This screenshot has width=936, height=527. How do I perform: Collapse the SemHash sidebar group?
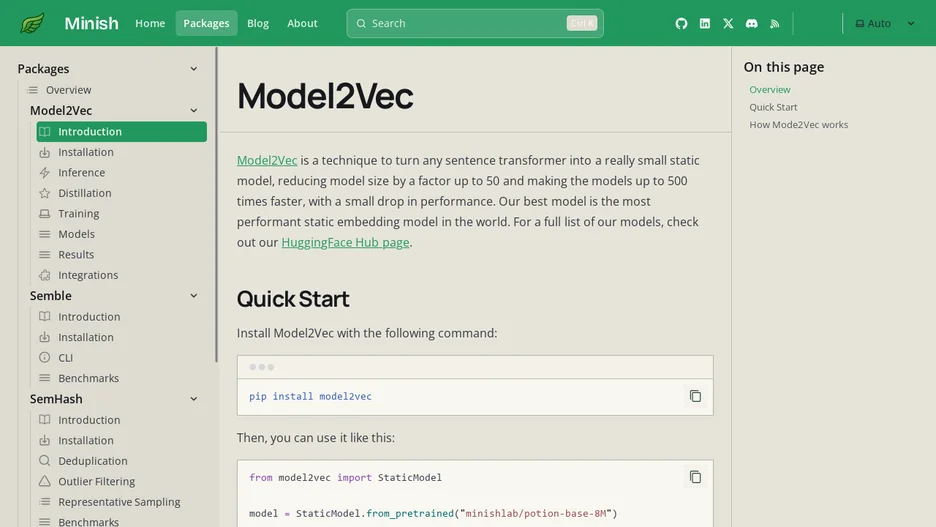pyautogui.click(x=193, y=399)
